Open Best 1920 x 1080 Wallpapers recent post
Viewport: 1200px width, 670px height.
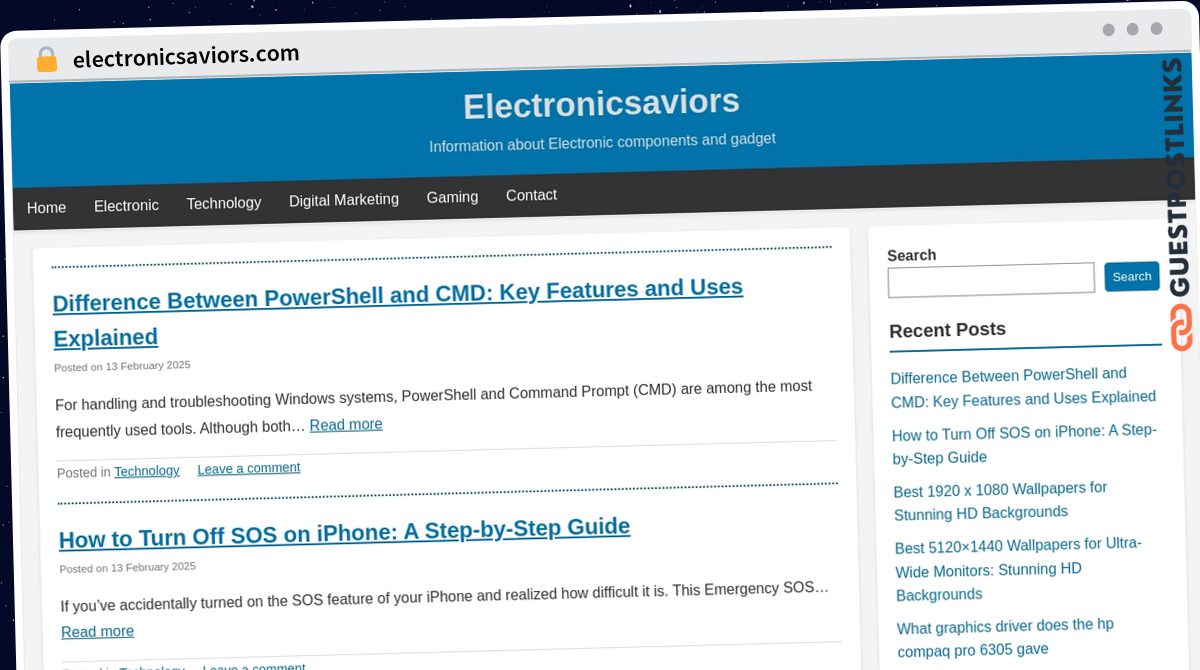1000,501
